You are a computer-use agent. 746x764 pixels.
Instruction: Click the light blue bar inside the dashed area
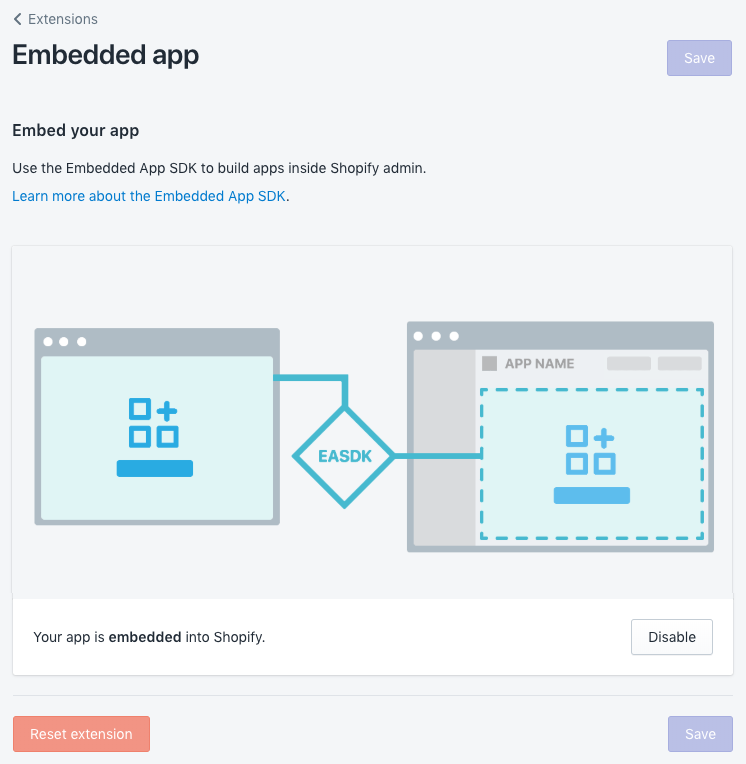coord(591,495)
